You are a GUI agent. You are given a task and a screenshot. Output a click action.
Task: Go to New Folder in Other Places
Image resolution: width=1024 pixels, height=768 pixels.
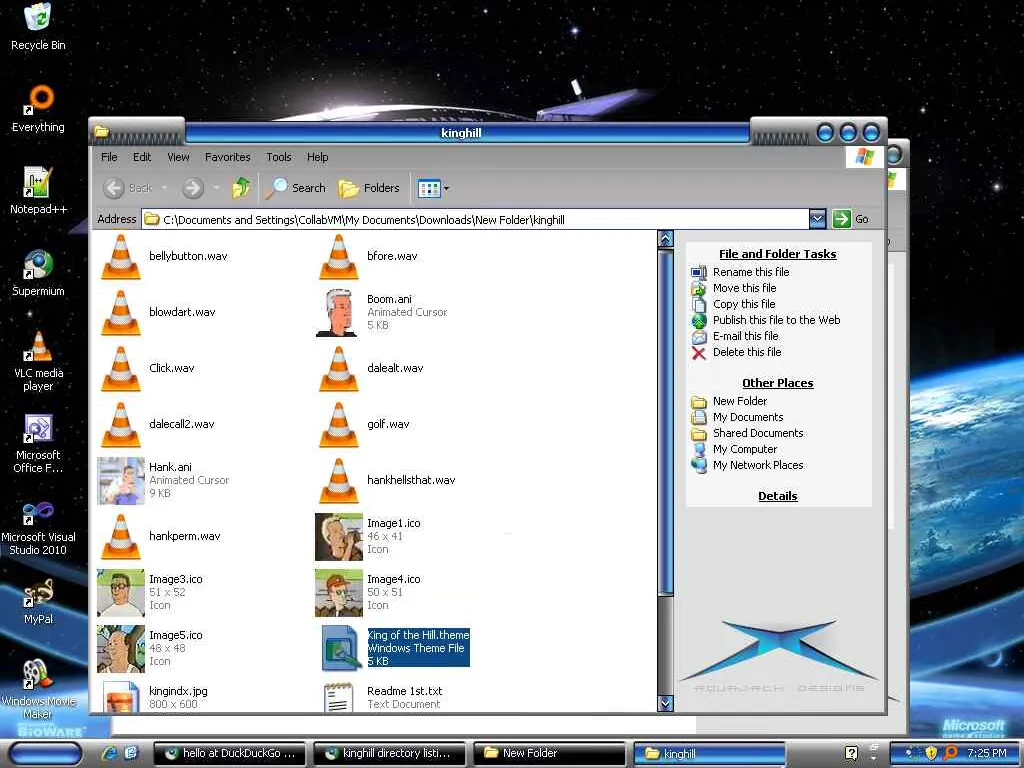[x=739, y=401]
